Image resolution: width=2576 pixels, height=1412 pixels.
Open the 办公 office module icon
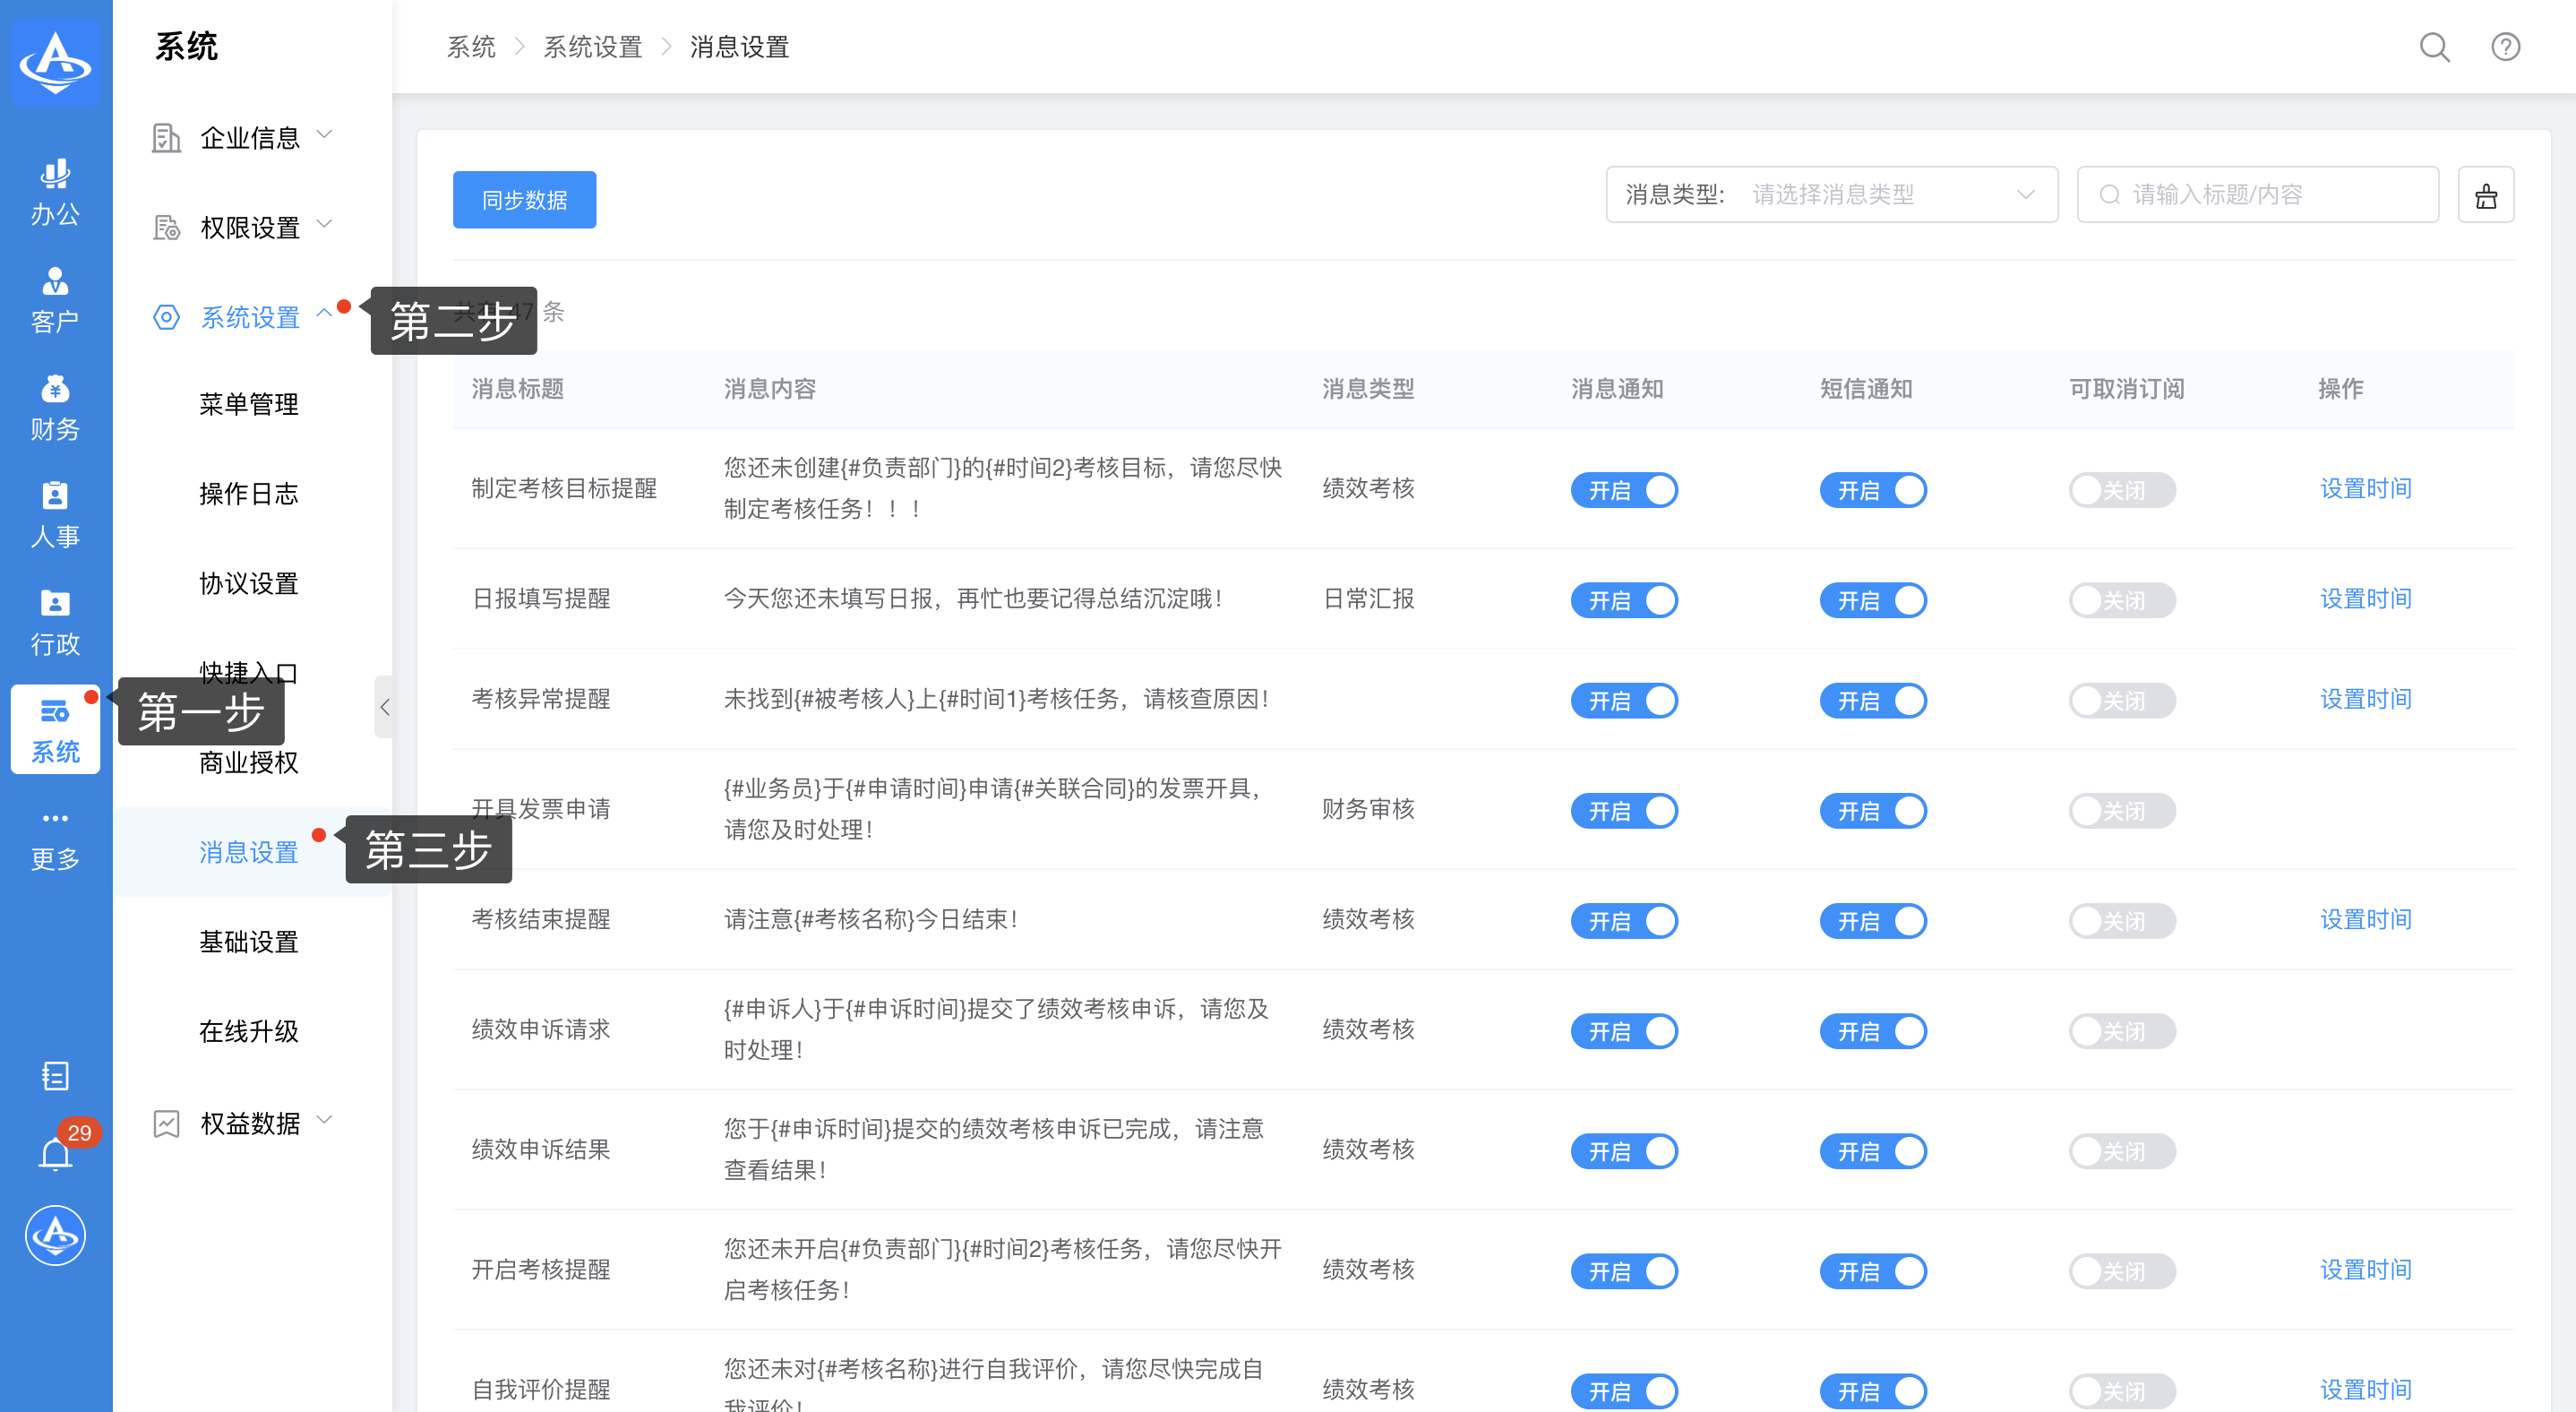tap(55, 192)
